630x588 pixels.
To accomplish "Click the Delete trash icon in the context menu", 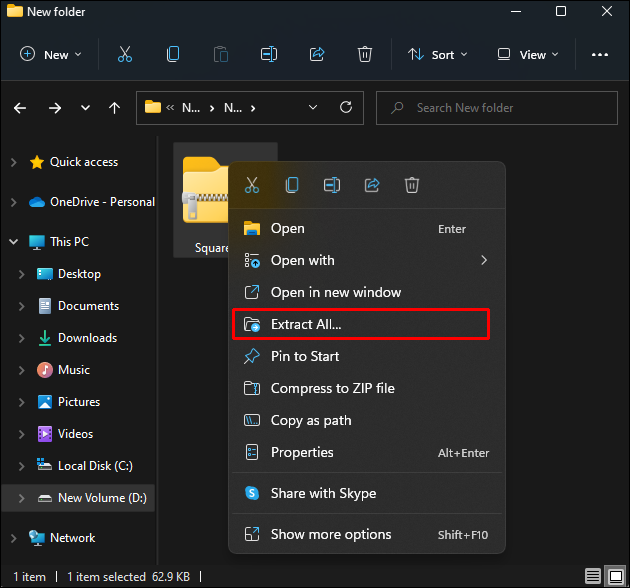I will click(x=412, y=185).
